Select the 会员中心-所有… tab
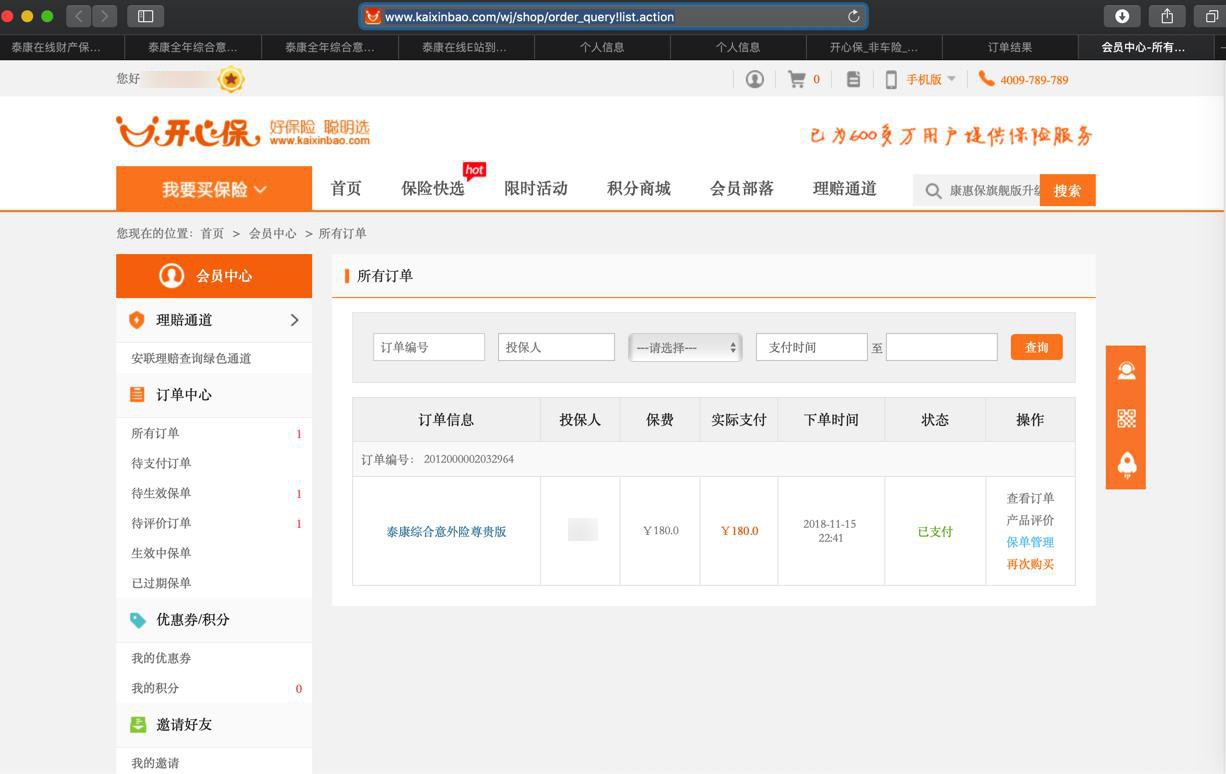 click(x=1143, y=47)
